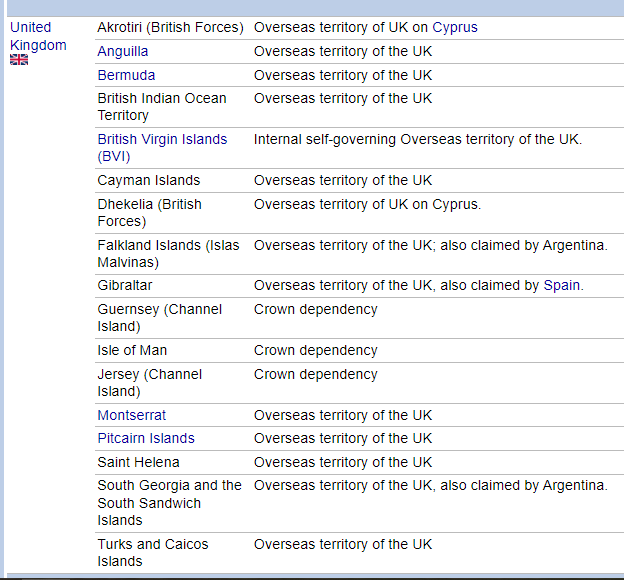The width and height of the screenshot is (624, 580).
Task: Click the Dhekelia (British Forces) cell
Action: coord(149,213)
